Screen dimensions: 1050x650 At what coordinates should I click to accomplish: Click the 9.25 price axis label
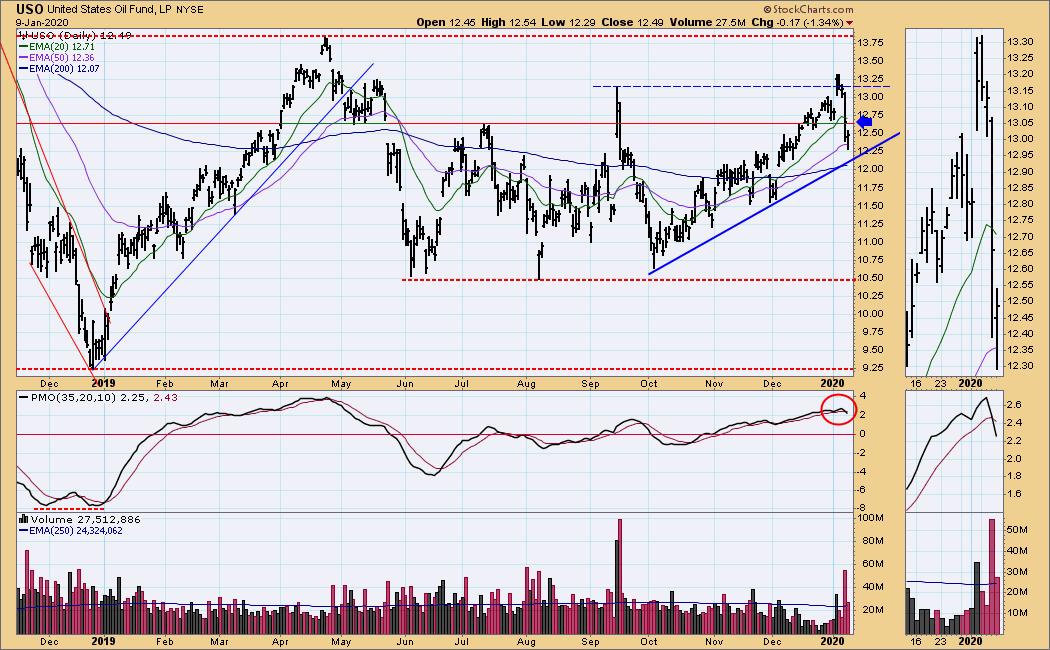click(870, 368)
